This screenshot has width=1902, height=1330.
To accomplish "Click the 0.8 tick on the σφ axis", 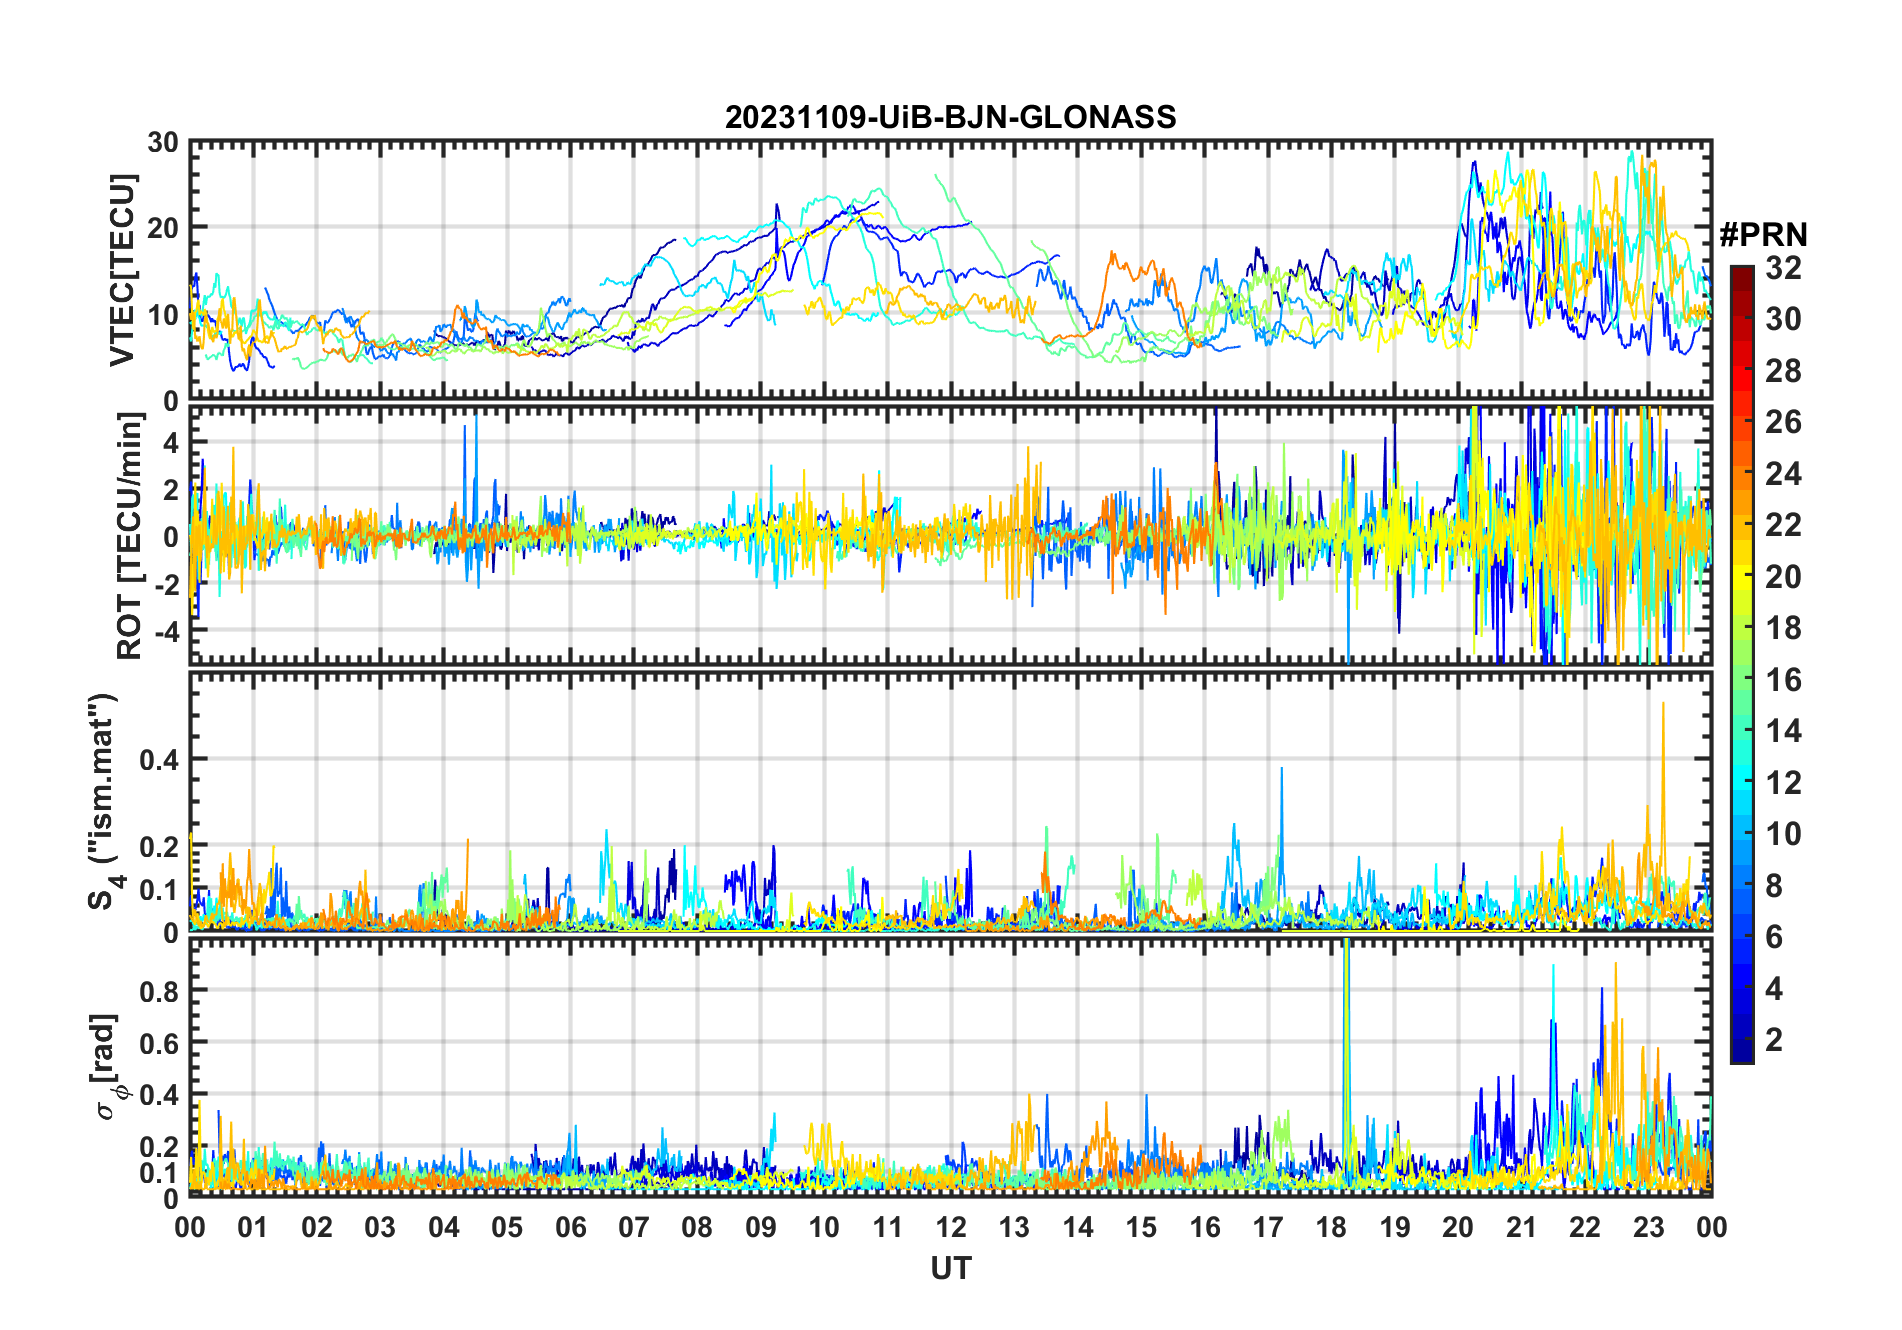I will coord(160,991).
